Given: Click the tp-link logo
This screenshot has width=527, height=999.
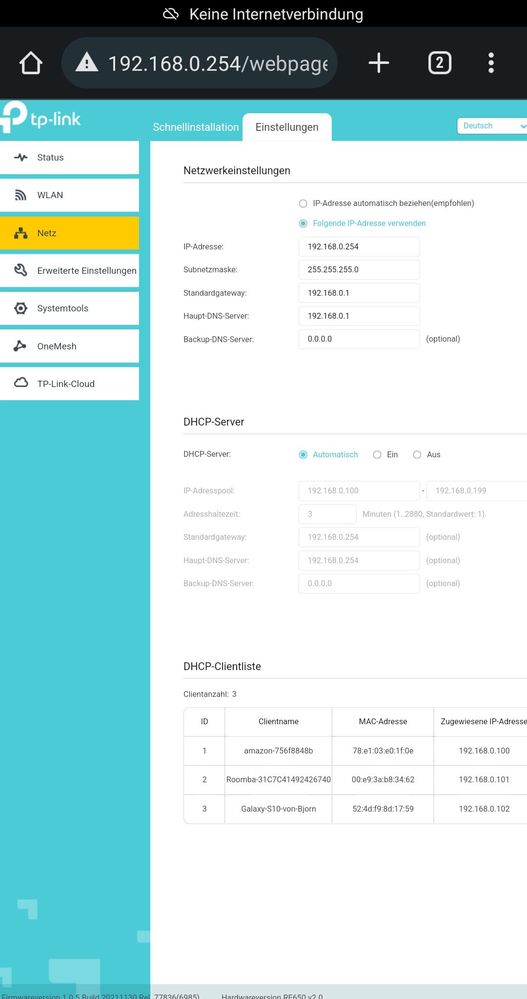Looking at the screenshot, I should (41, 118).
